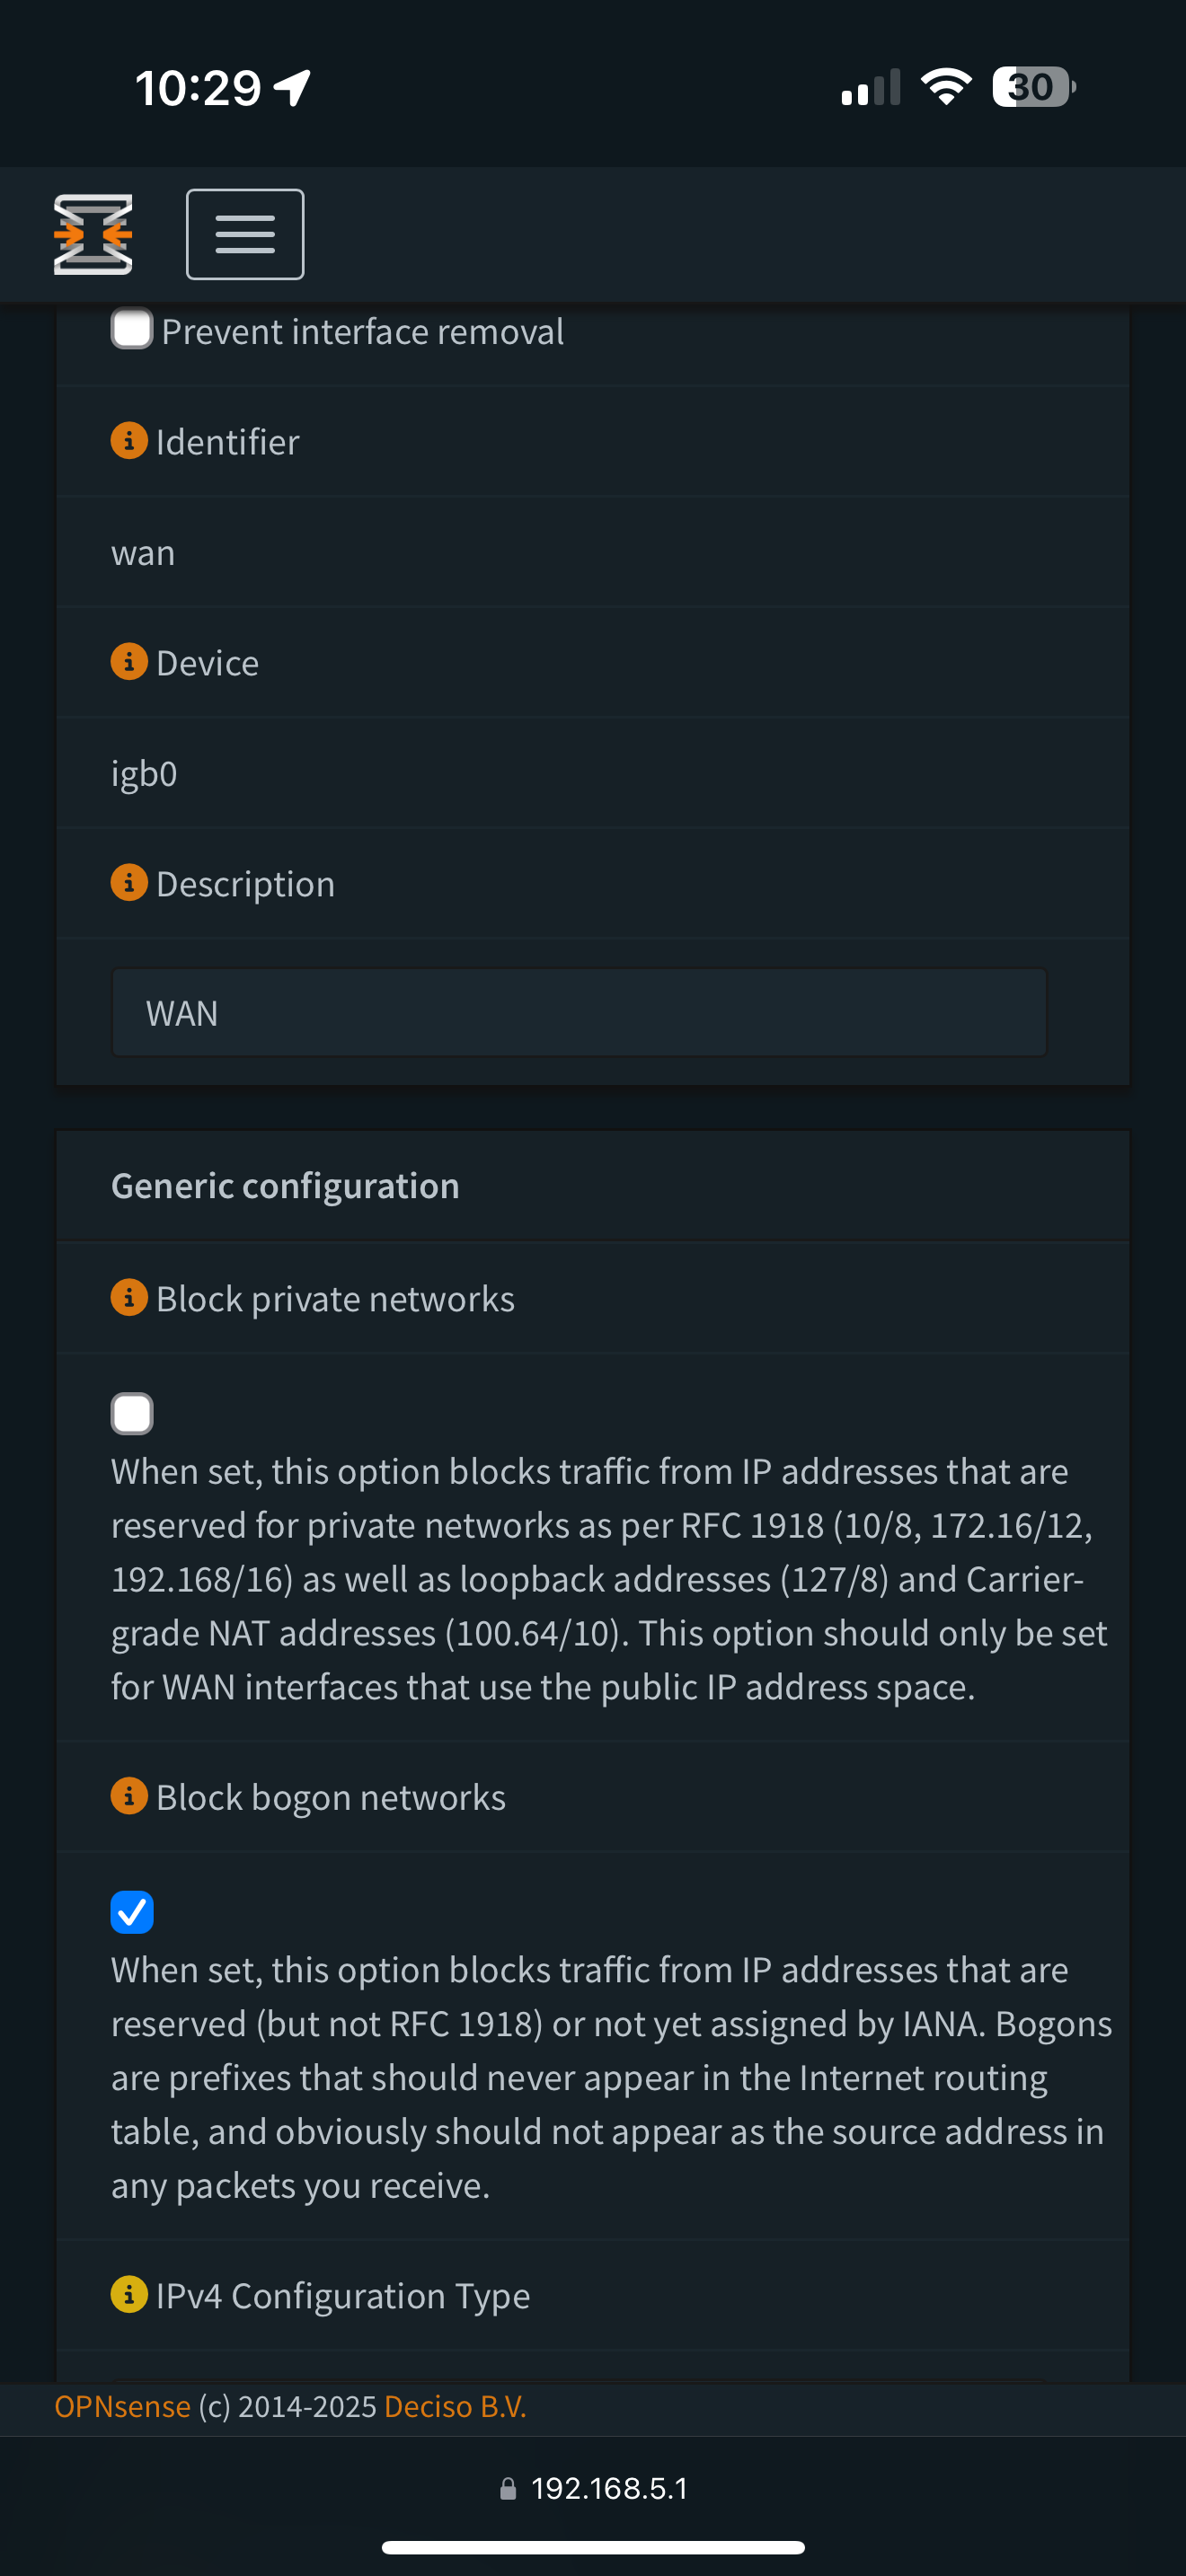This screenshot has height=2576, width=1186.
Task: Enable Prevent interface removal checkbox
Action: tap(132, 329)
